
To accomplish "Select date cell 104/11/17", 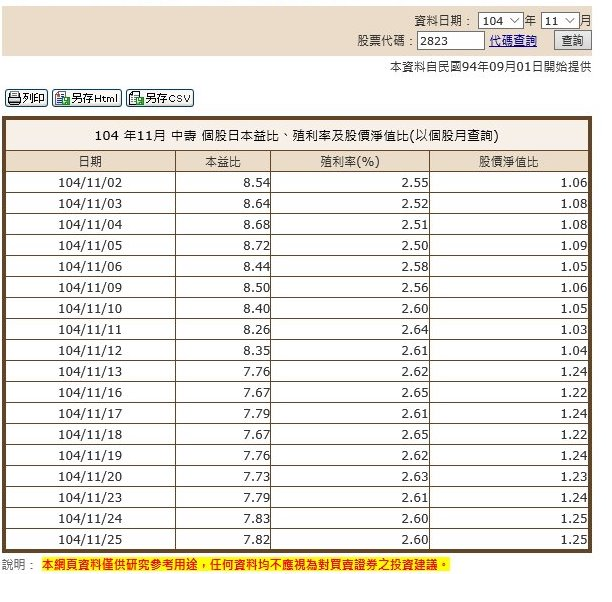I will (90, 413).
